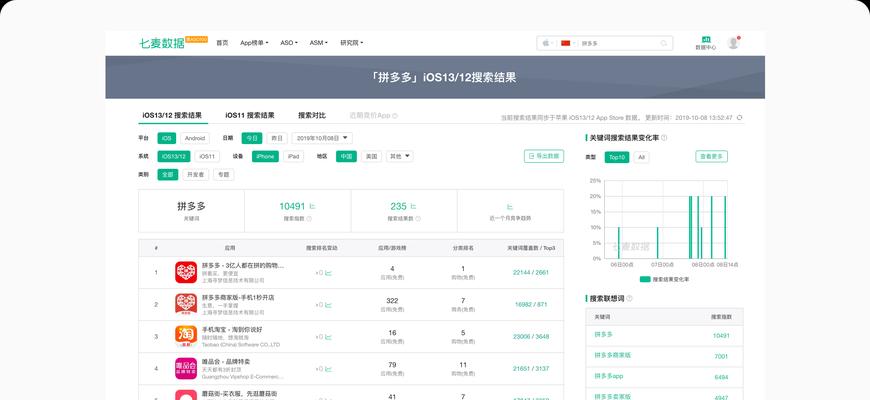Expand the 研究院 menu
Image resolution: width=870 pixels, height=400 pixels.
pos(351,43)
